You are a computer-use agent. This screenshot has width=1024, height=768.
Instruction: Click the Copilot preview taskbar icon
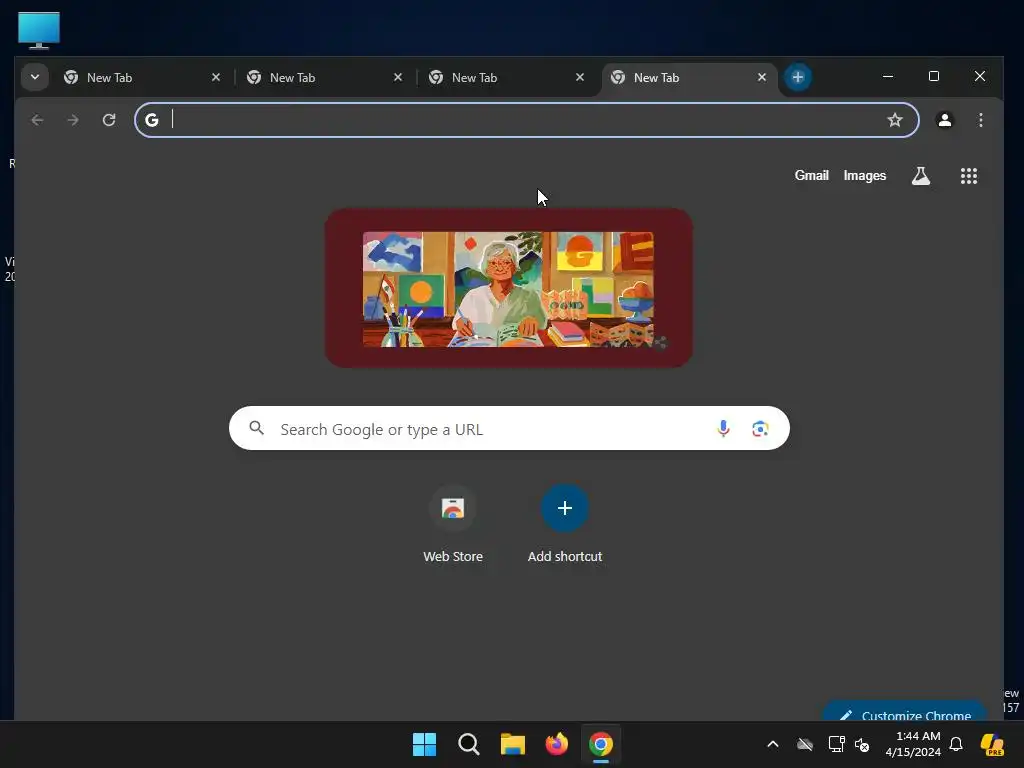pyautogui.click(x=991, y=744)
